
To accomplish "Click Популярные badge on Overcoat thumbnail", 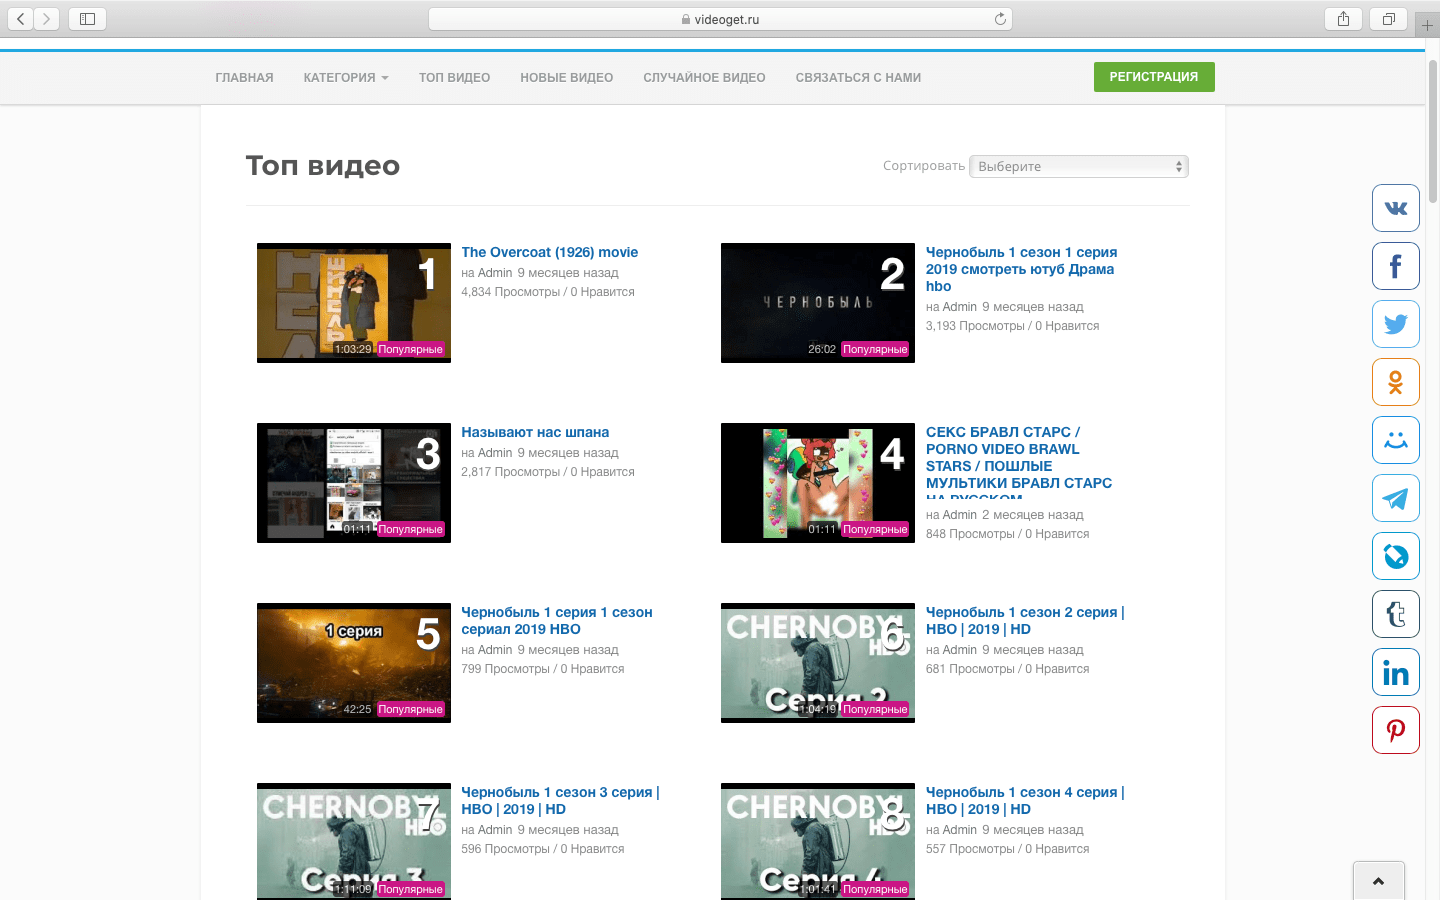I will 410,349.
